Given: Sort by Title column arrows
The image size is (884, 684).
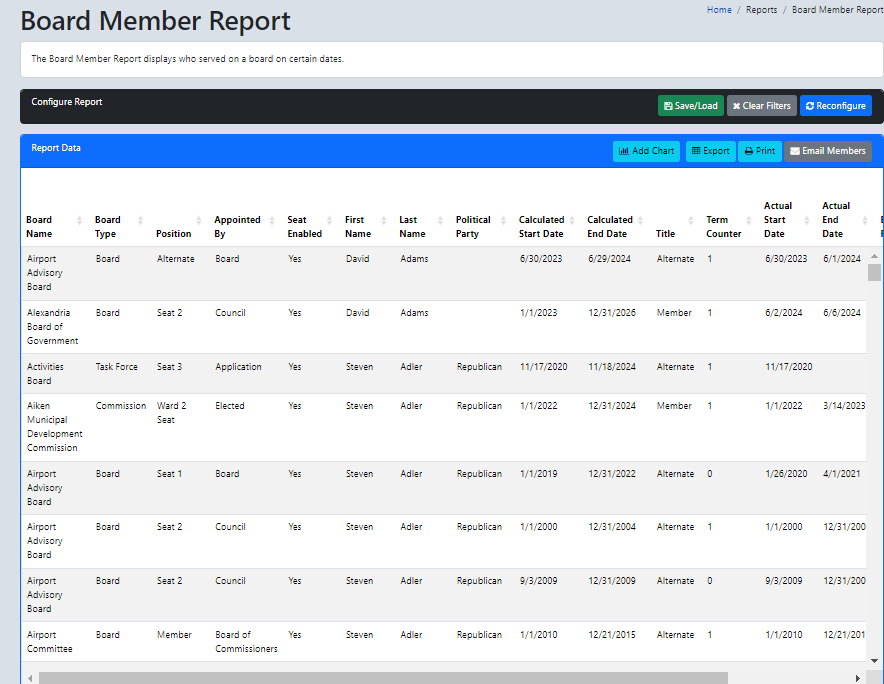Looking at the screenshot, I should [691, 220].
